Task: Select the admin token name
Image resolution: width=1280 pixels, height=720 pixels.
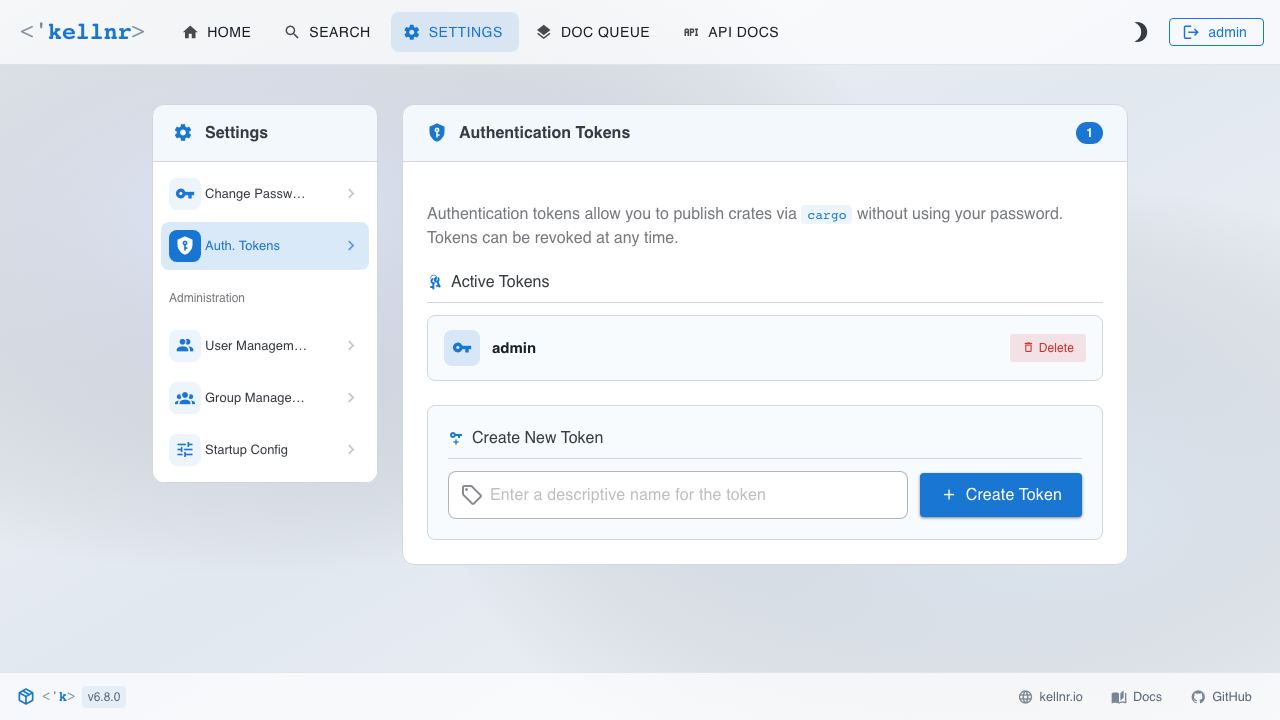Action: pyautogui.click(x=514, y=348)
